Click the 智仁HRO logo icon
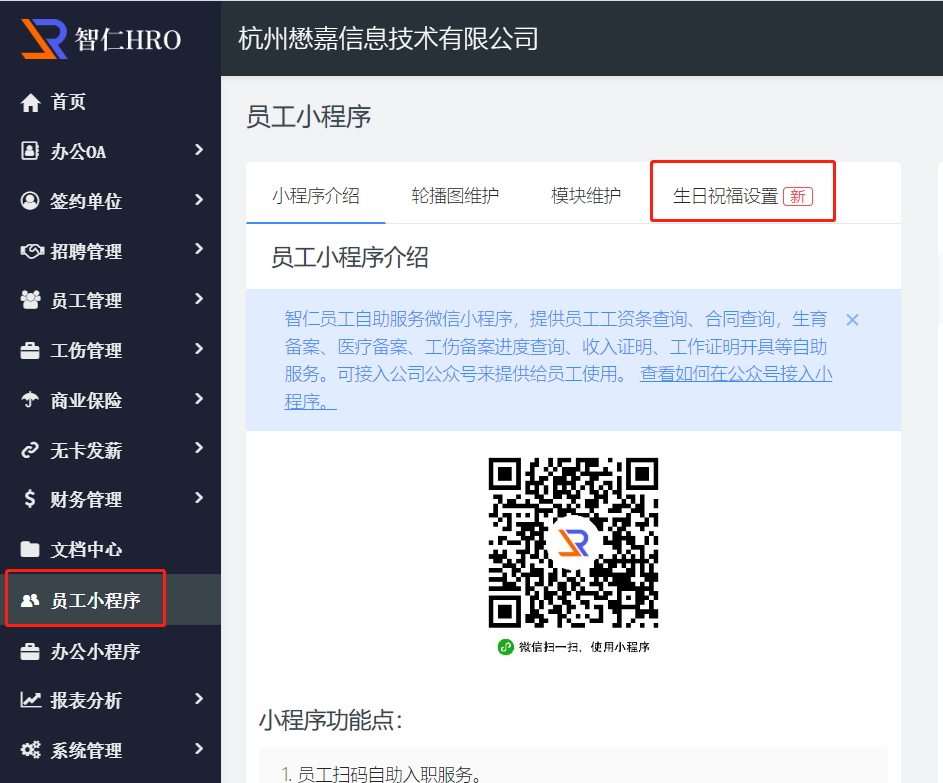943x783 pixels. click(44, 39)
